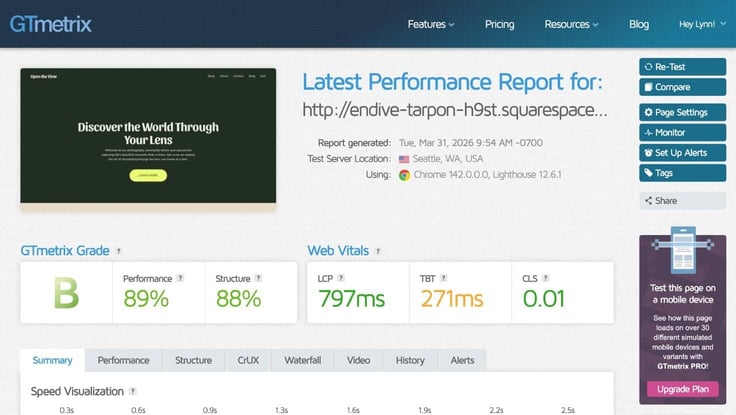Click the USA flag icon
This screenshot has width=736, height=415.
(x=404, y=159)
